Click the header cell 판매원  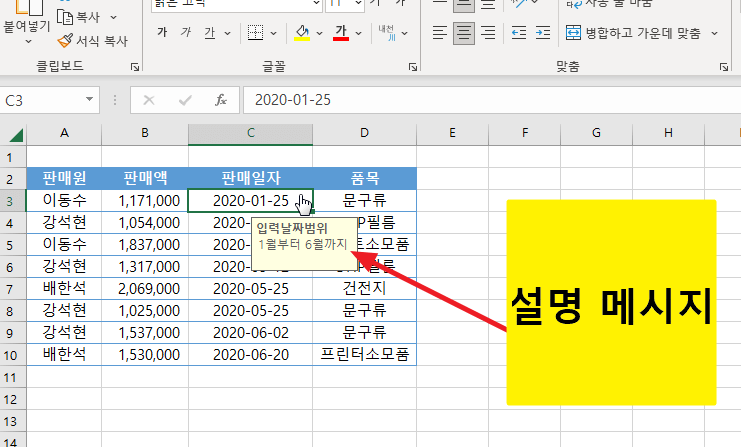(x=64, y=178)
